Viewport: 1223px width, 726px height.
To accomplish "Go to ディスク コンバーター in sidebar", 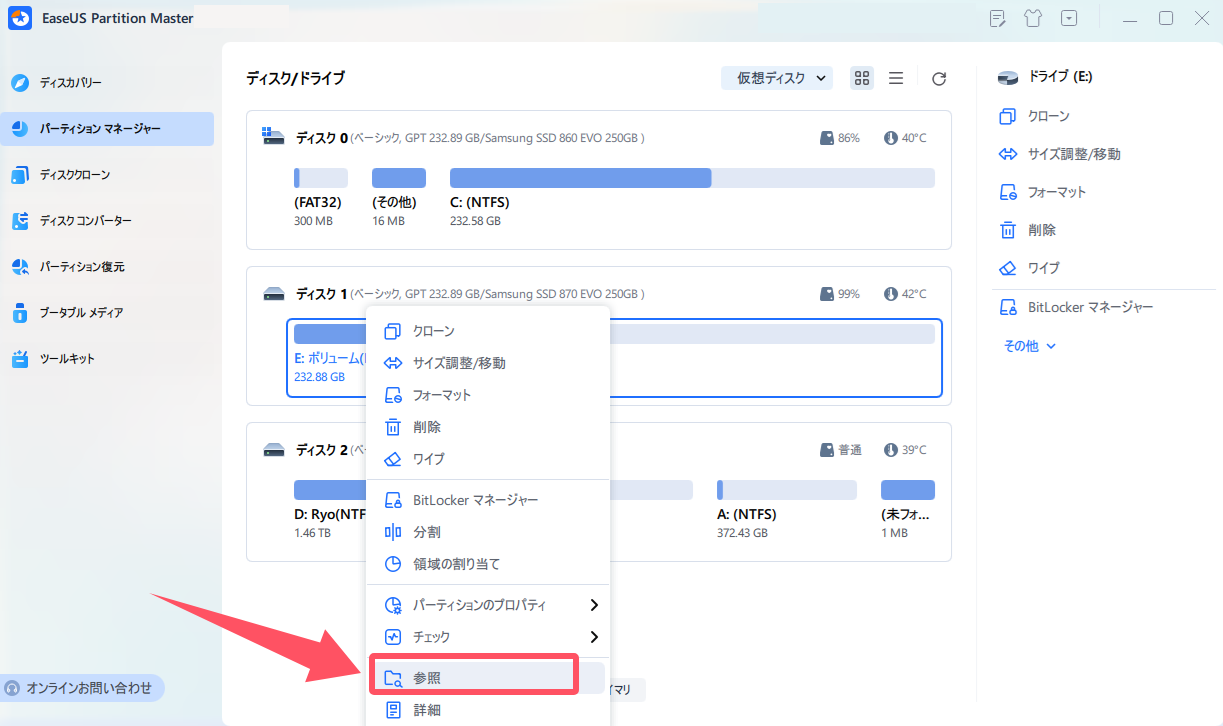I will 85,221.
